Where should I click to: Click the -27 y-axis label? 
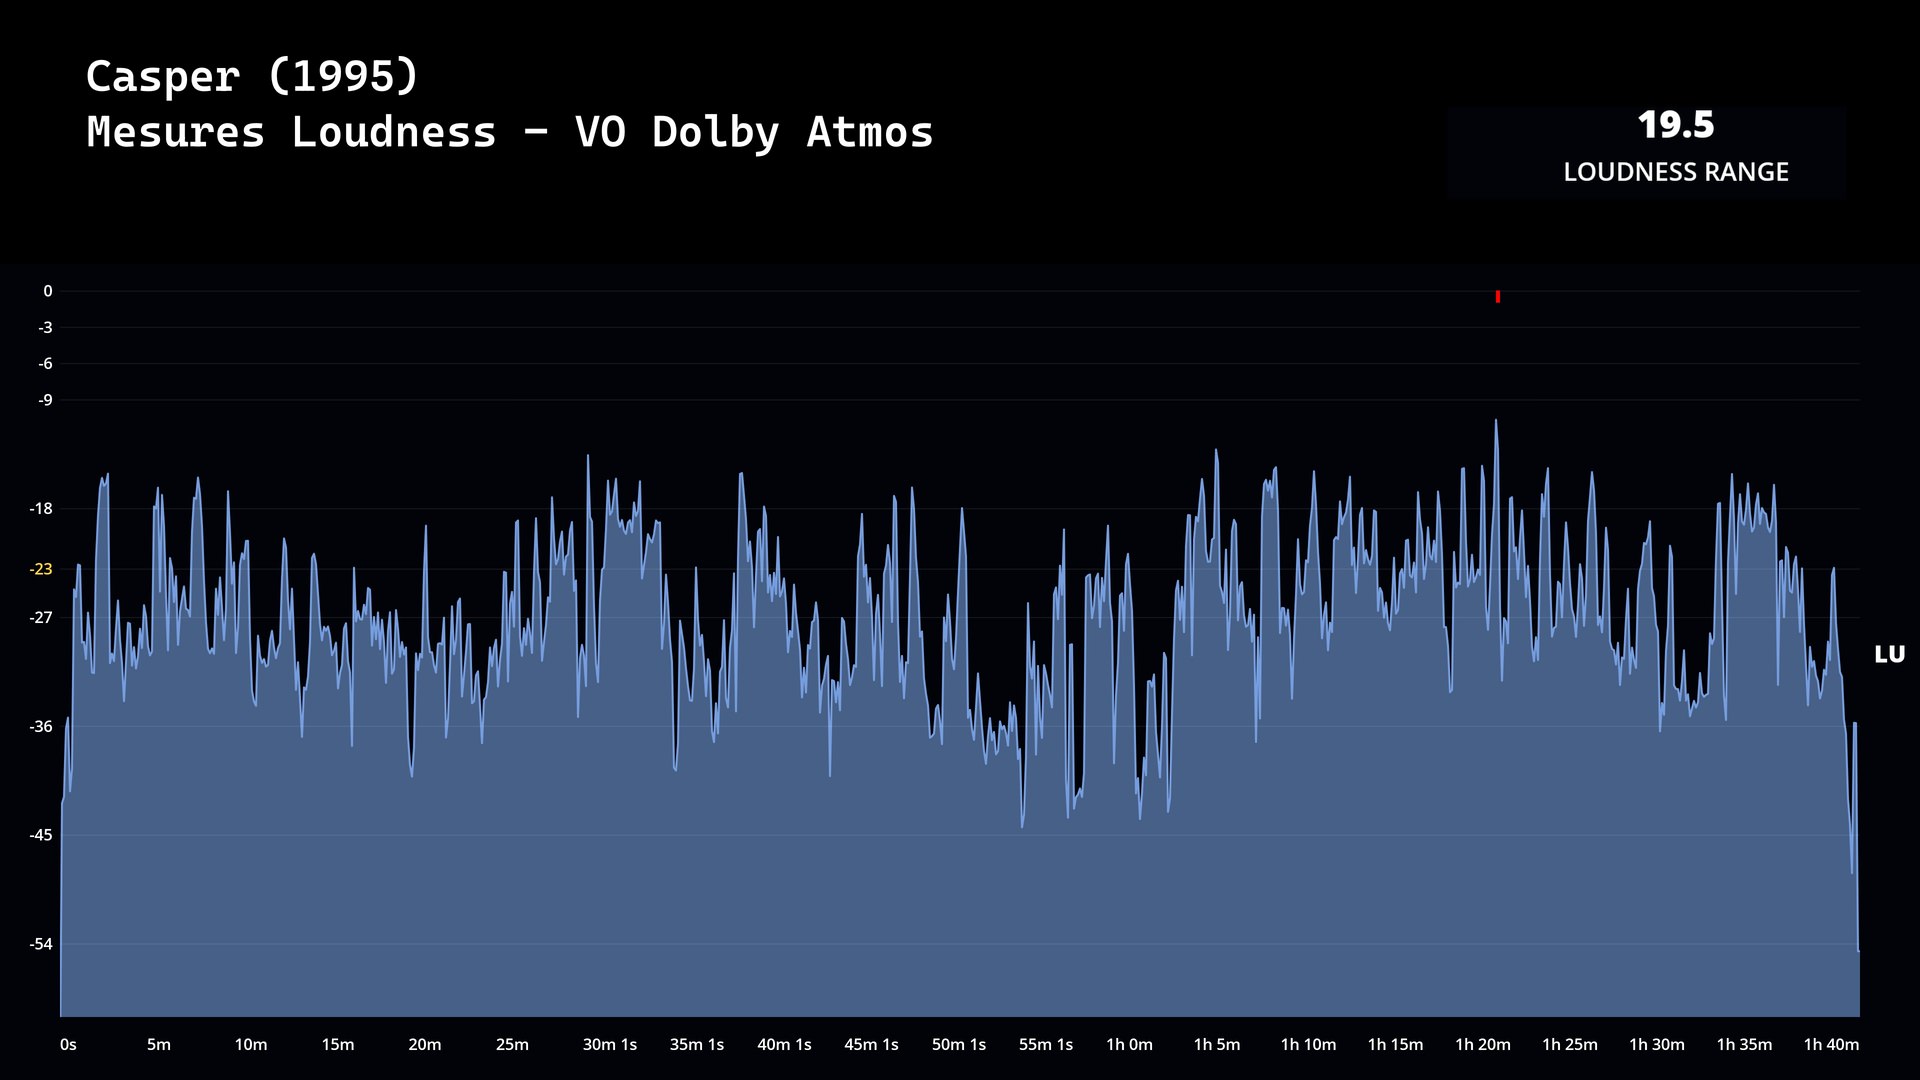click(x=41, y=618)
